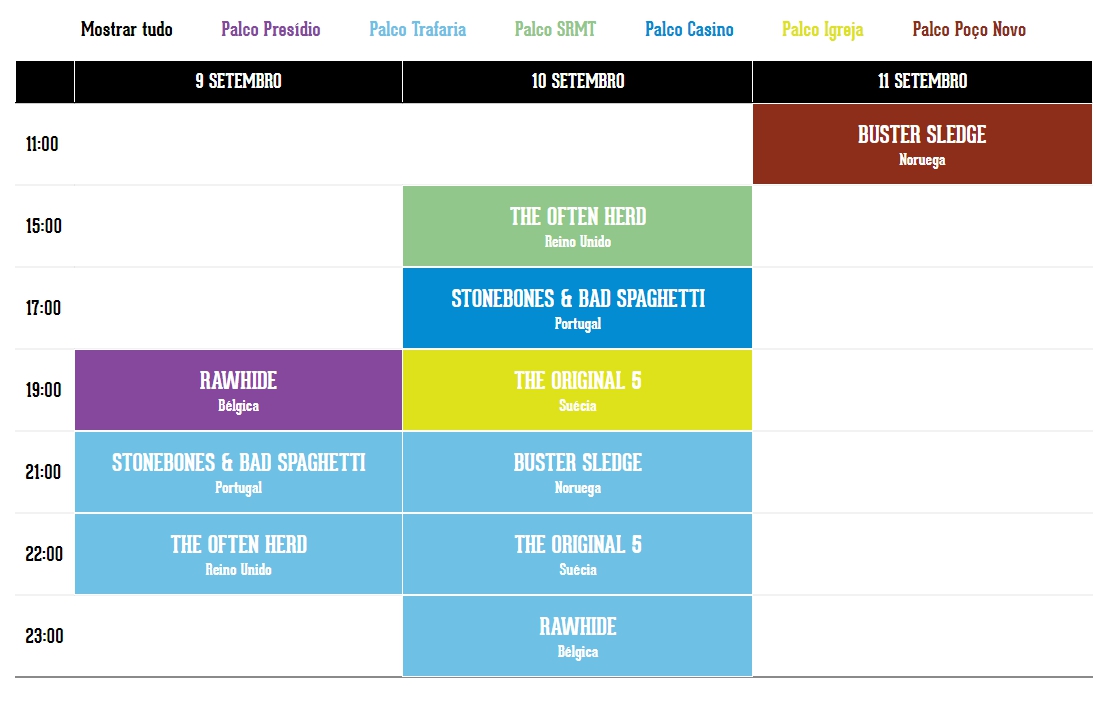The image size is (1105, 701).
Task: Select the Mostrar tudo filter
Action: click(x=127, y=30)
